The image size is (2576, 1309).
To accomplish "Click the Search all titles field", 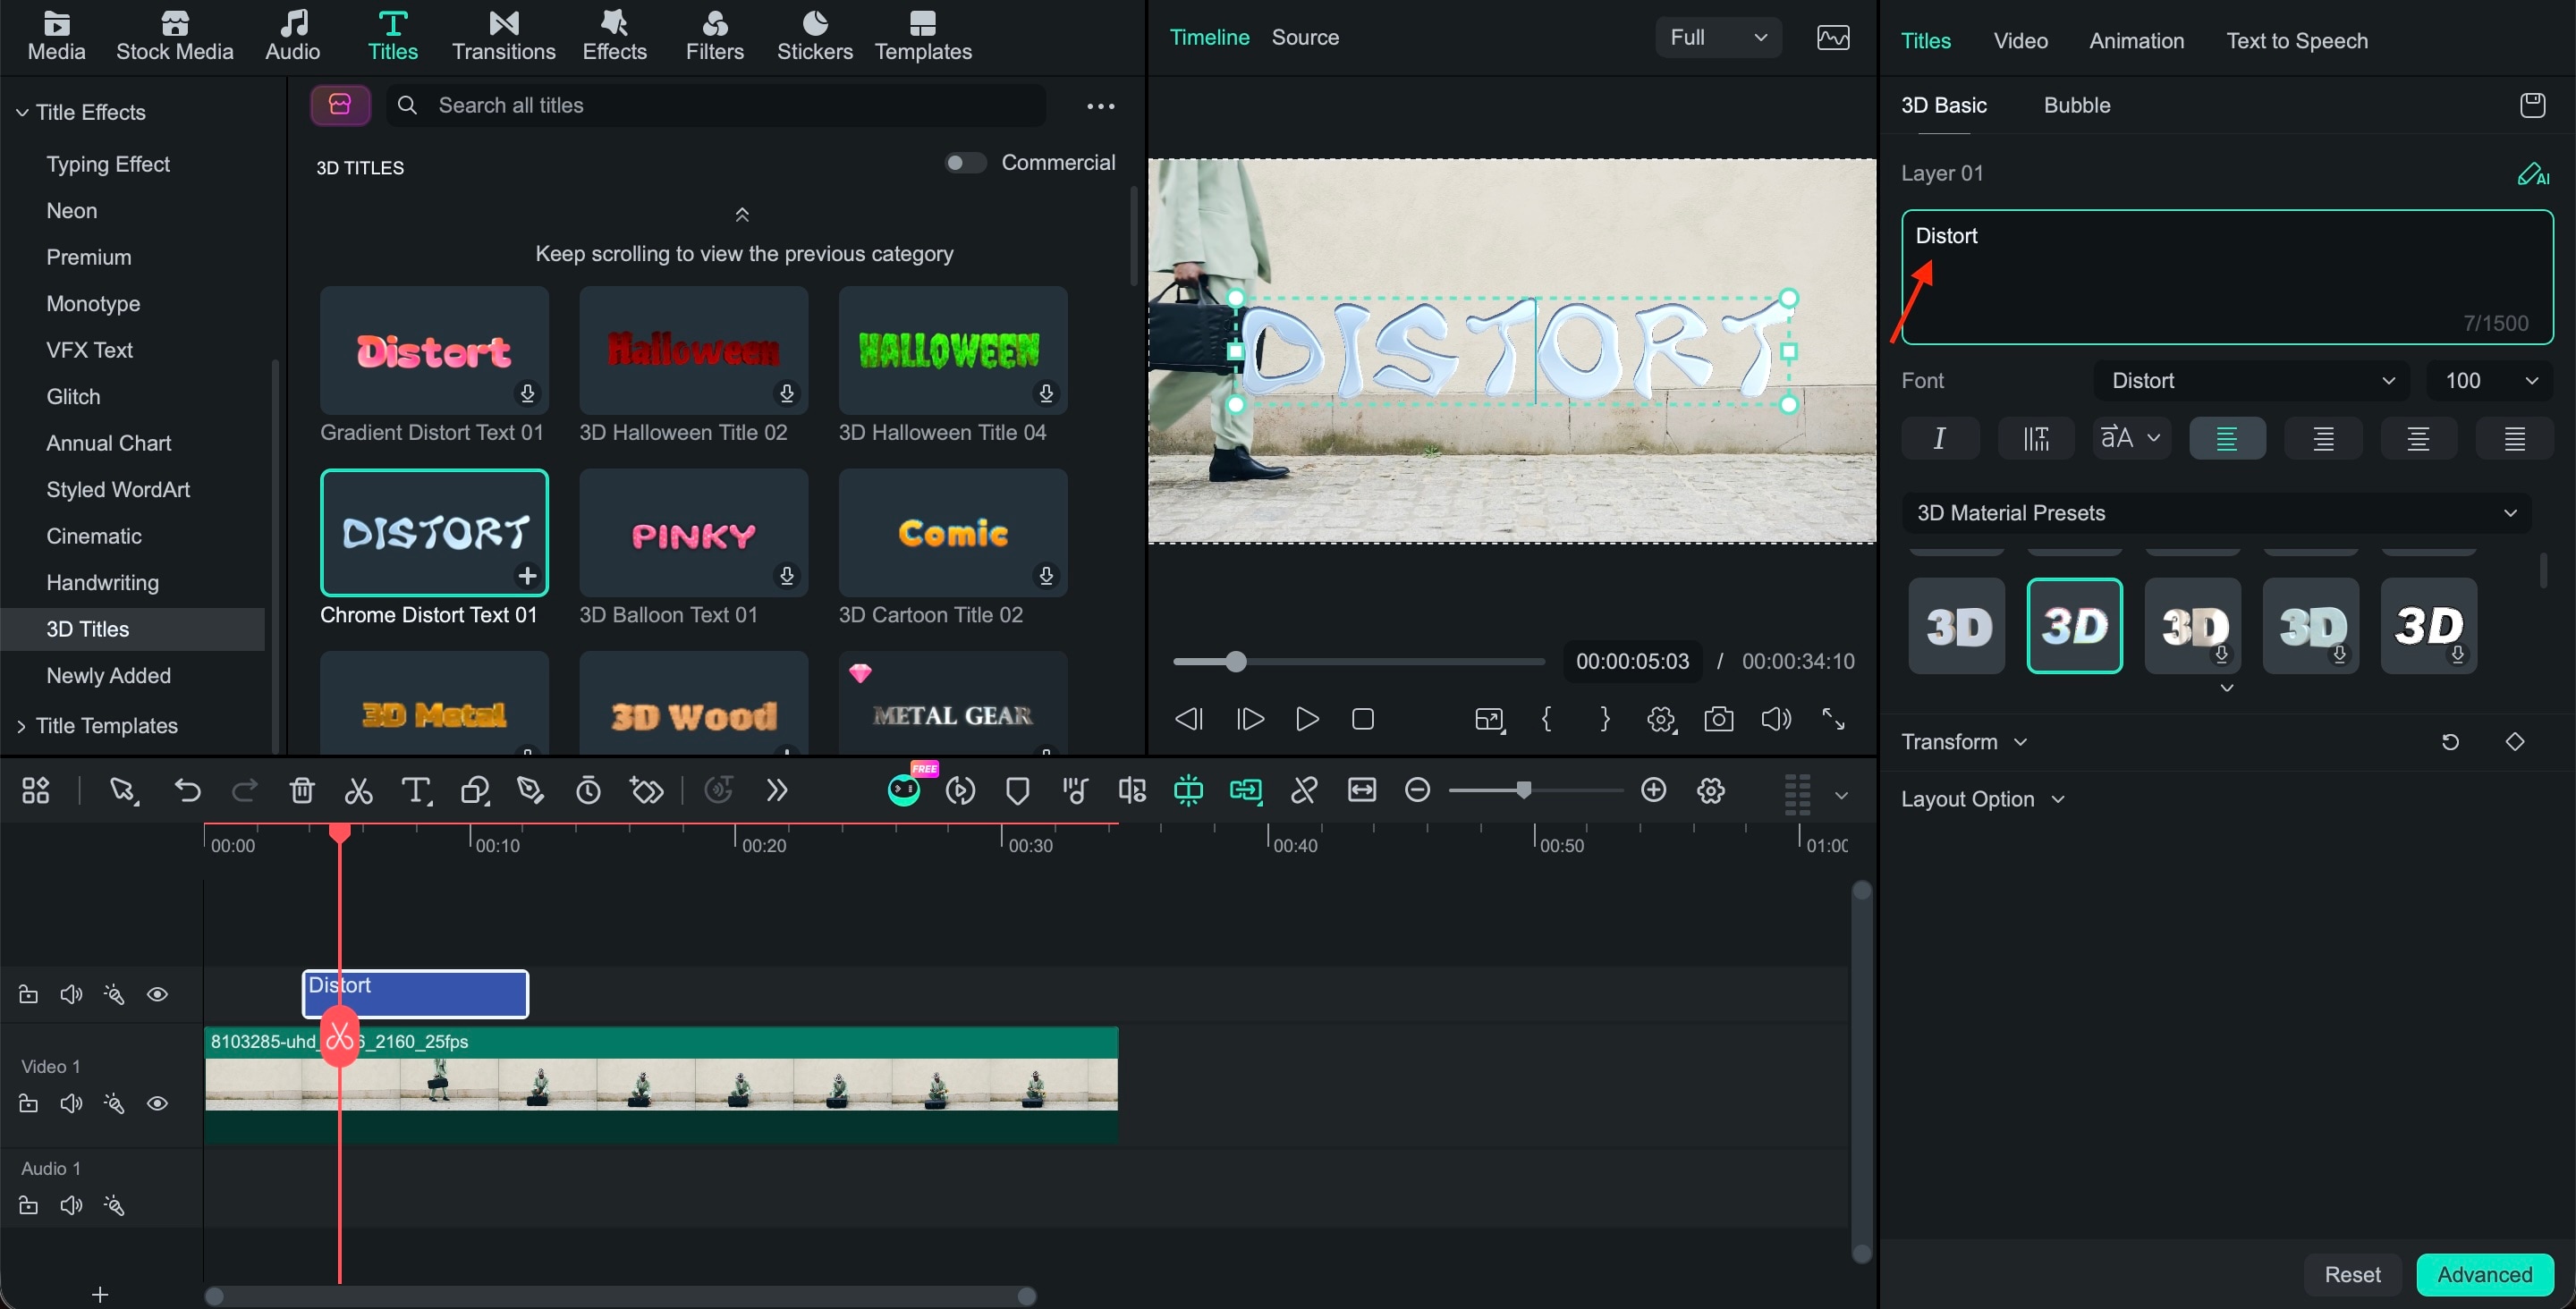I will 716,106.
